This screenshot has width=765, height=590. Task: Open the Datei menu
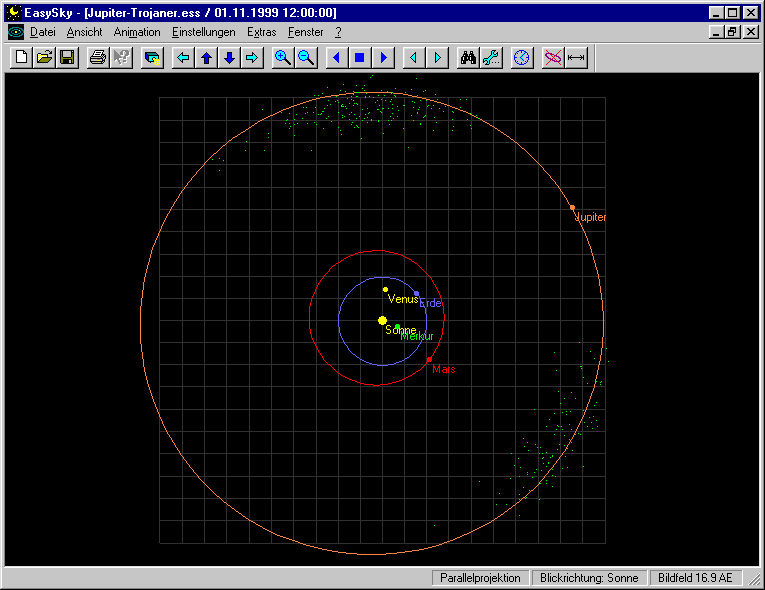pyautogui.click(x=42, y=32)
